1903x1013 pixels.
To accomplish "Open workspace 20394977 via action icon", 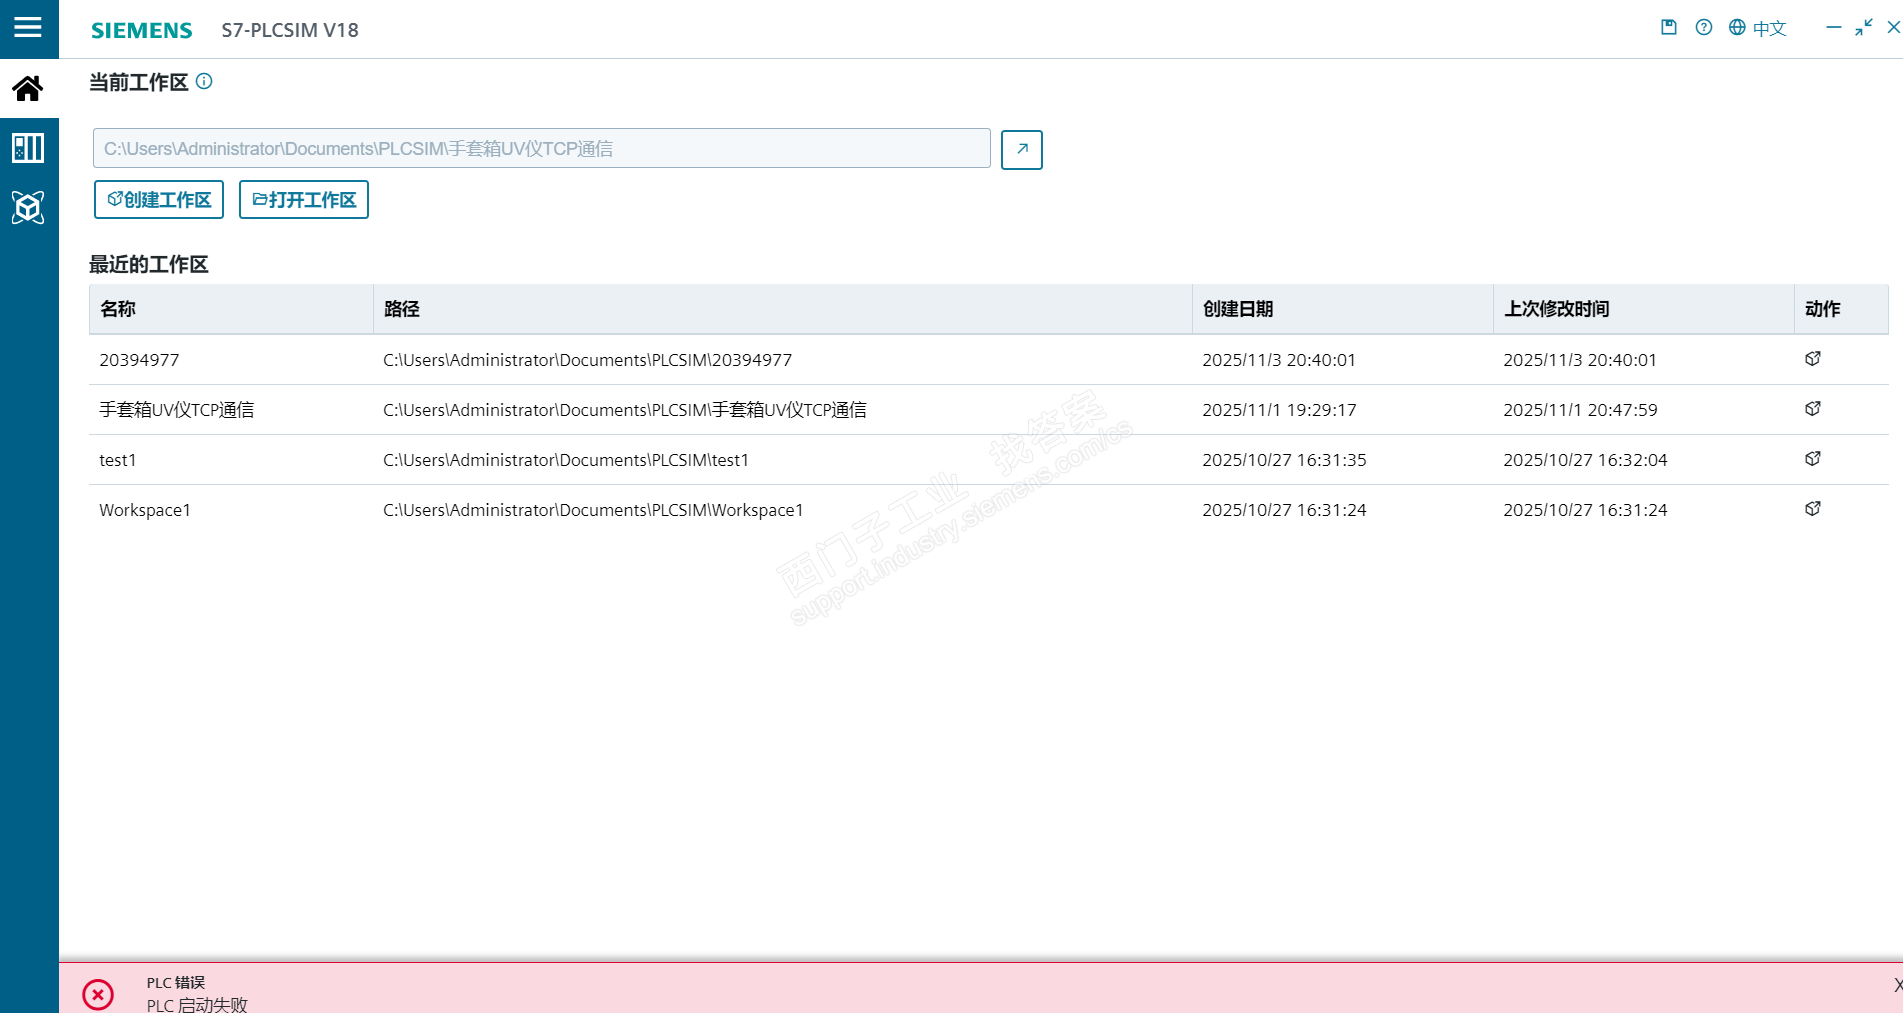I will tap(1813, 359).
